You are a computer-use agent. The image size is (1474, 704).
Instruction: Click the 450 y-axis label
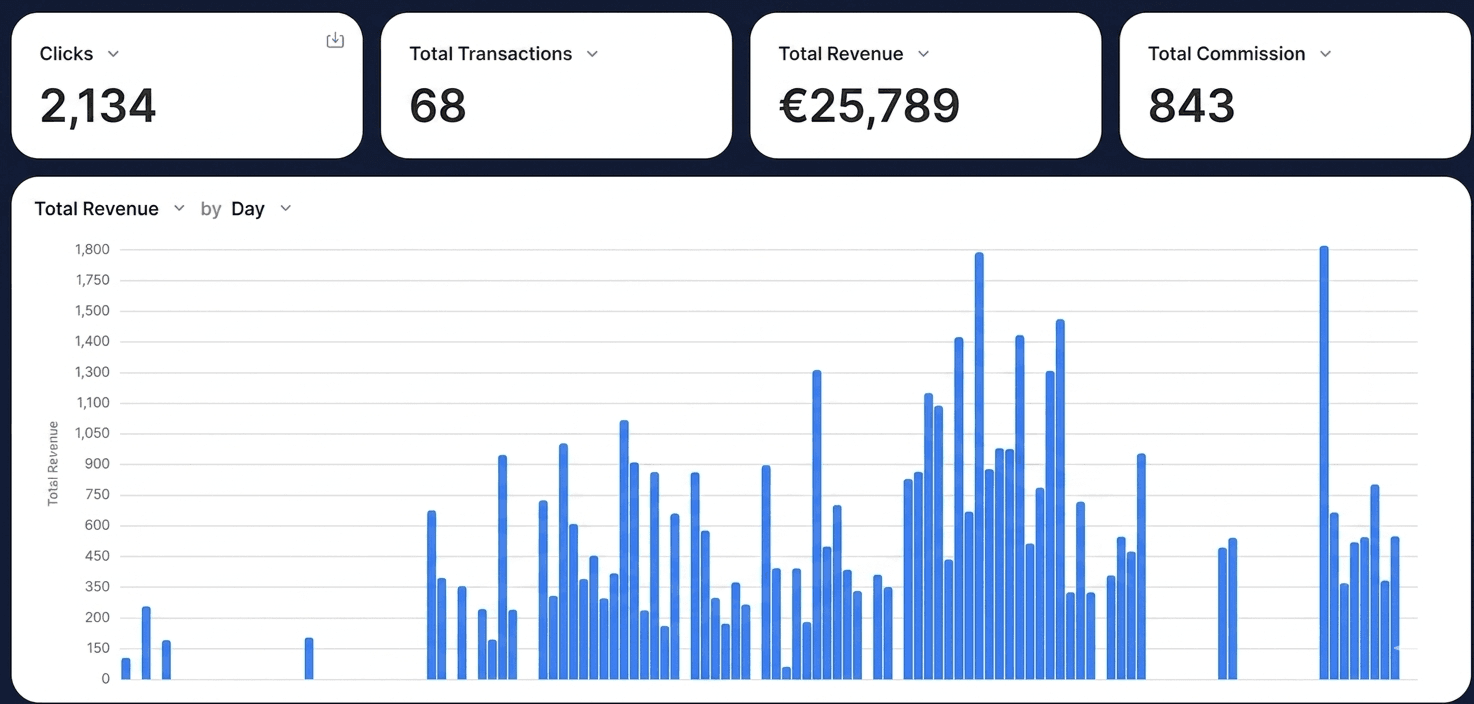98,556
